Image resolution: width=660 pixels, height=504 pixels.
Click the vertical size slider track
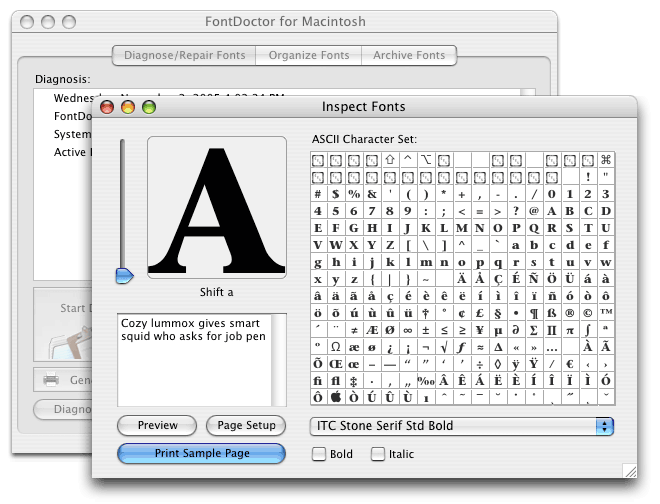tap(122, 202)
